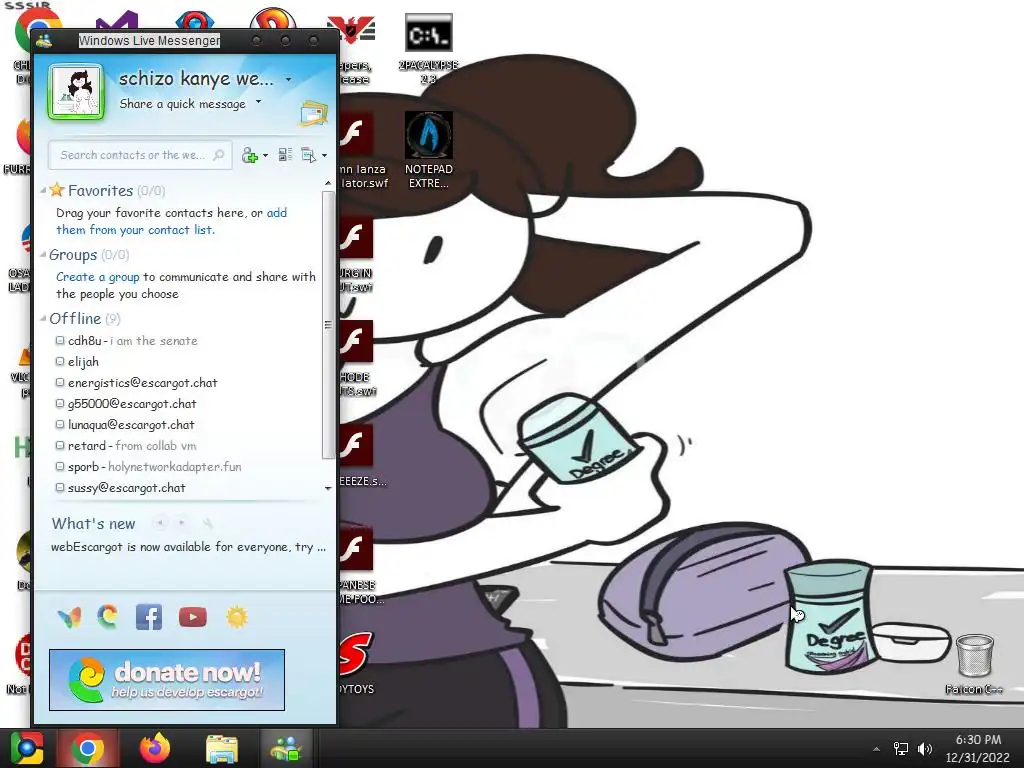Click the What's new heading
The width and height of the screenshot is (1024, 768).
(93, 524)
